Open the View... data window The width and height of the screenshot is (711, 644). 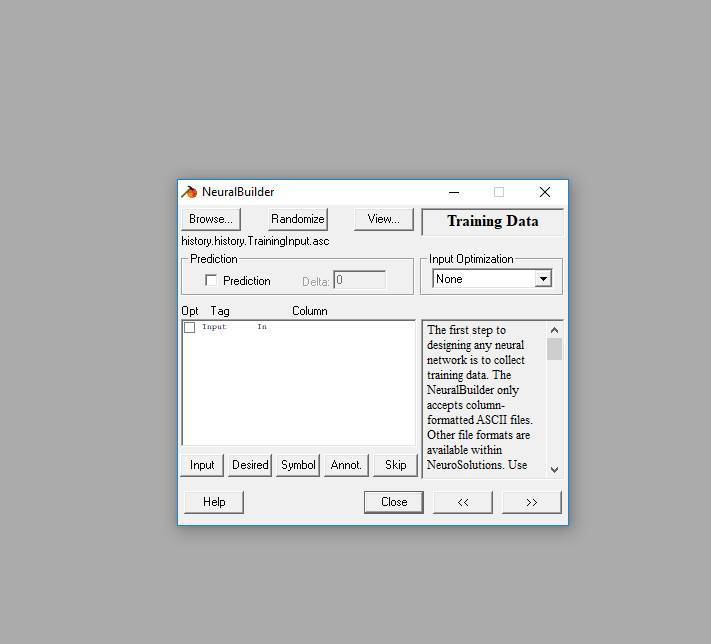click(384, 219)
